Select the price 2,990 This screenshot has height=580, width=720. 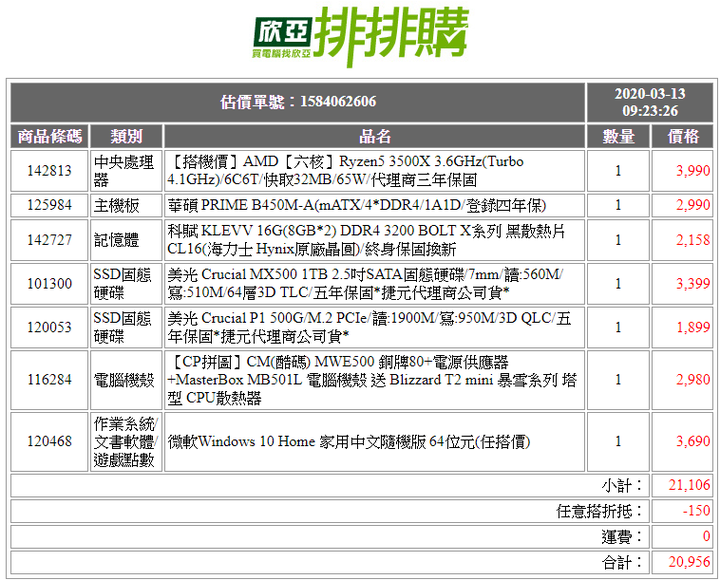click(693, 205)
